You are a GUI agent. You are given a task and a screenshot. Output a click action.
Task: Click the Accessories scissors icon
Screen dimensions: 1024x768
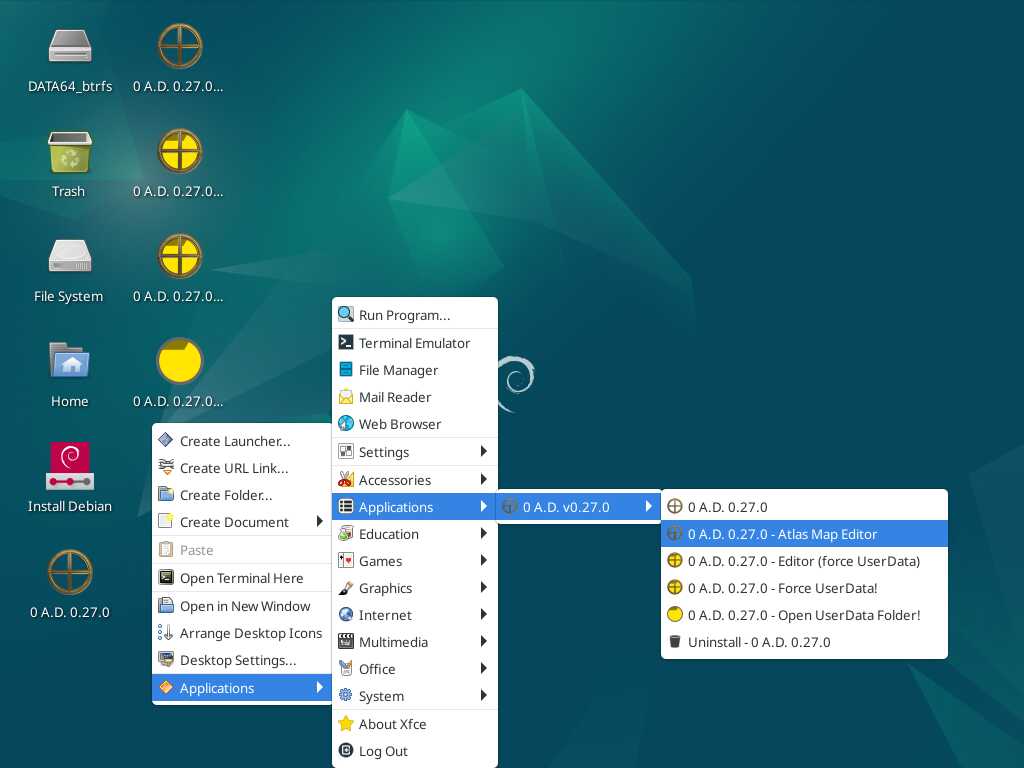click(346, 479)
